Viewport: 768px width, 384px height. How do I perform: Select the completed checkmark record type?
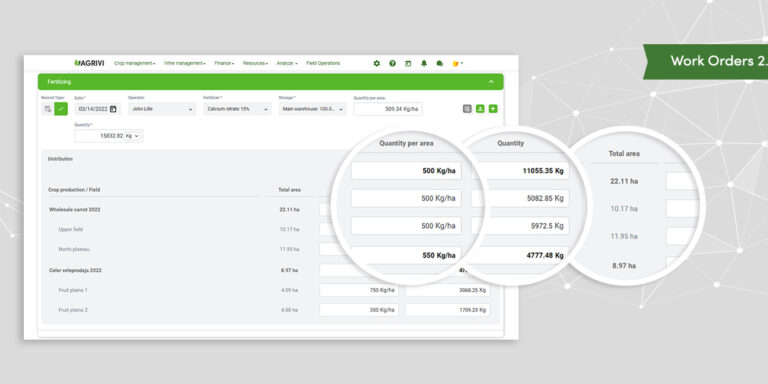(x=61, y=109)
